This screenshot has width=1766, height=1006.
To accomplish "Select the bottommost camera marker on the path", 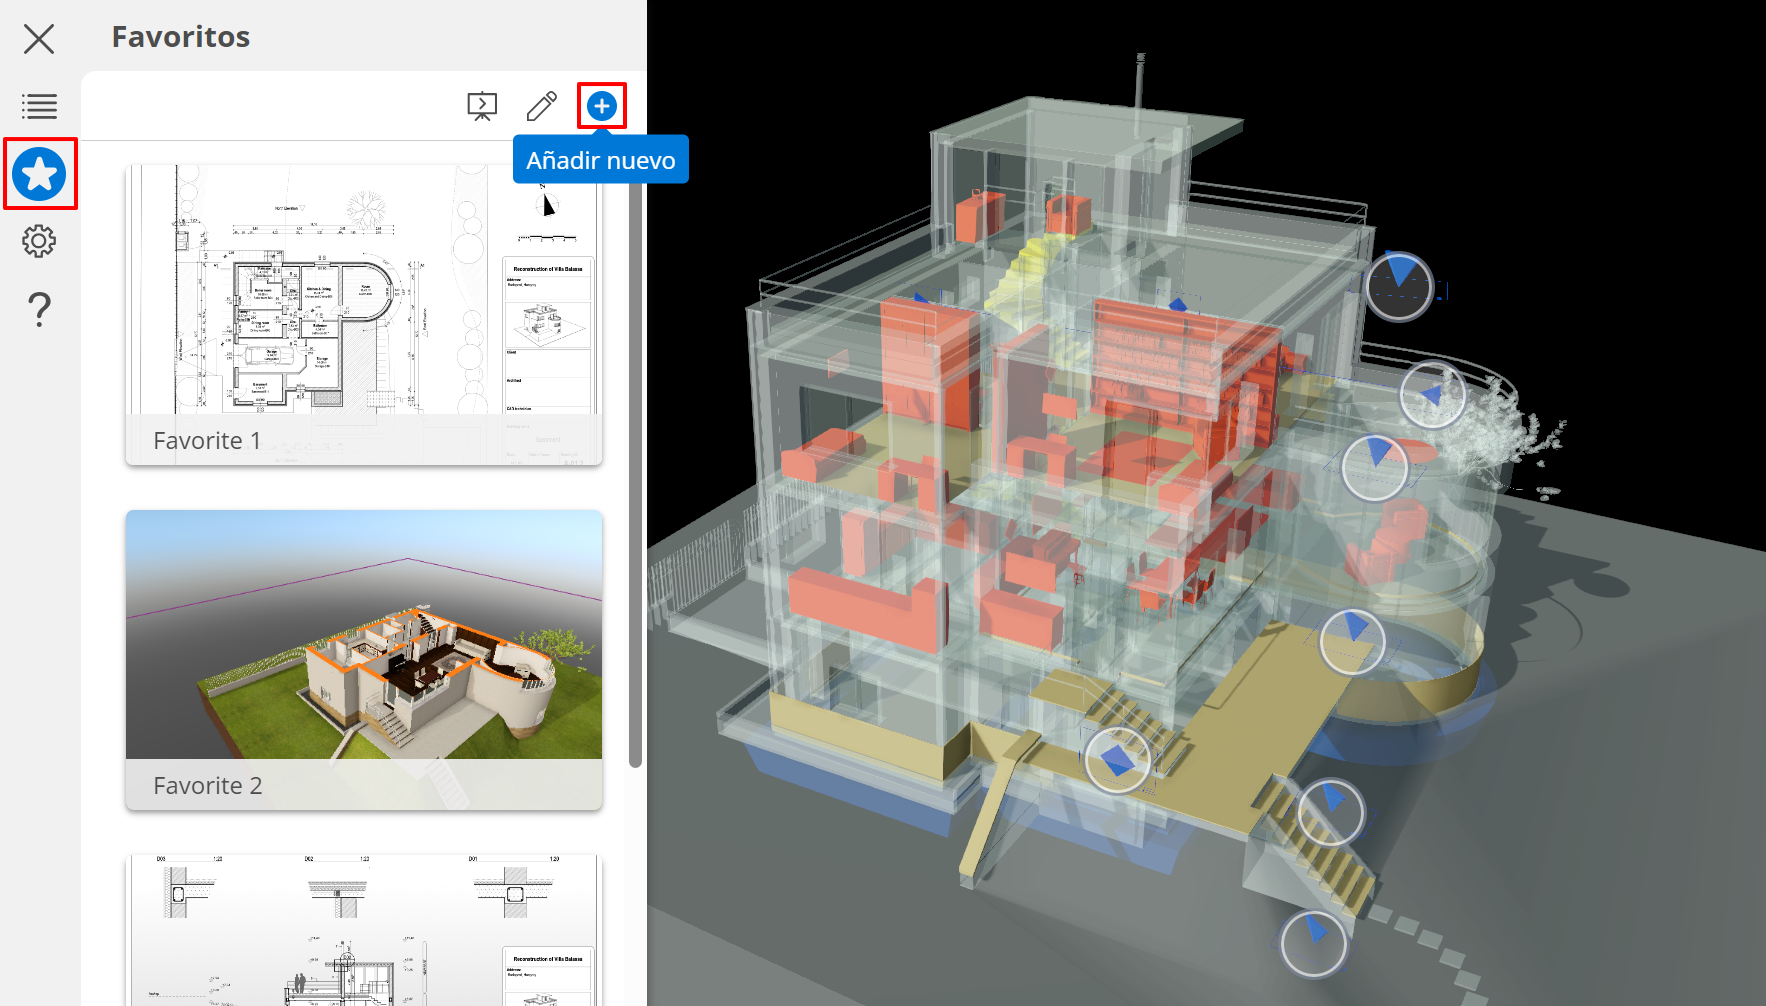I will (x=1314, y=943).
